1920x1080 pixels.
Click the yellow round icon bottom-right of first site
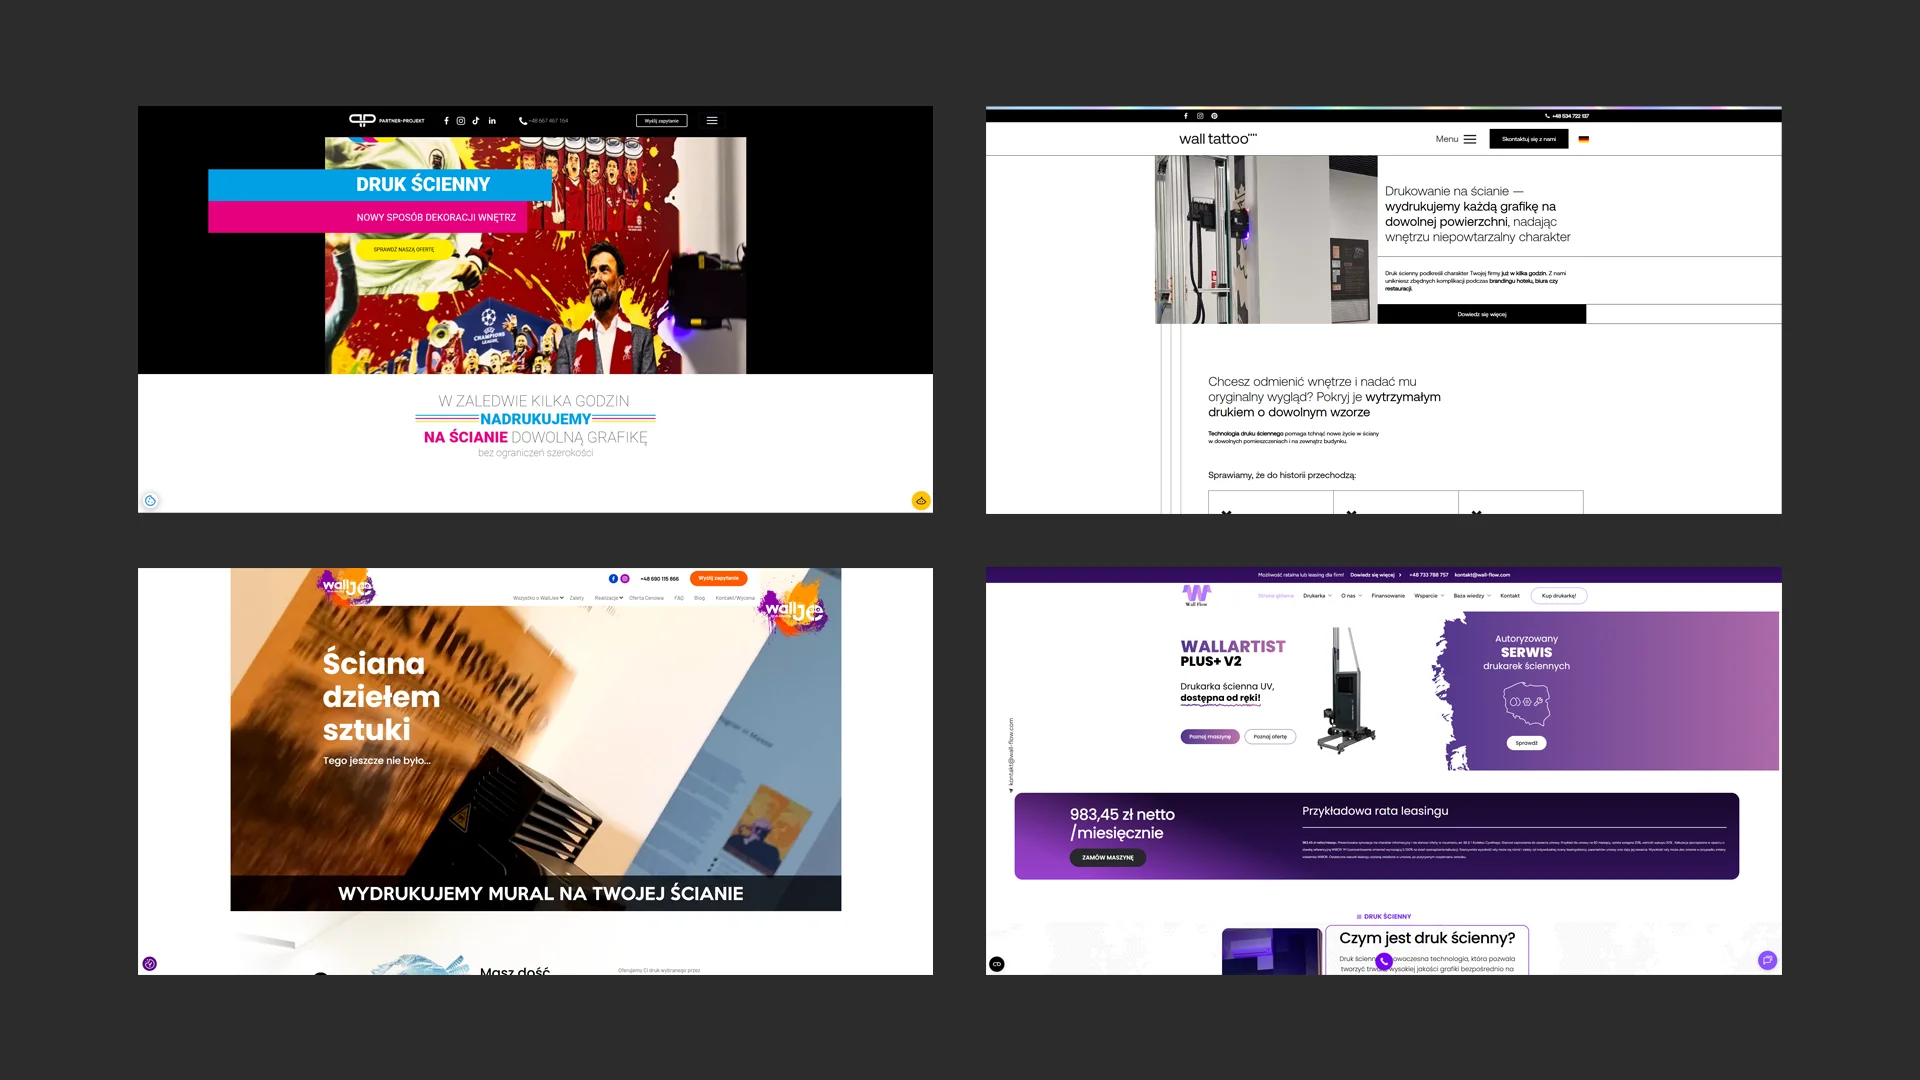921,501
